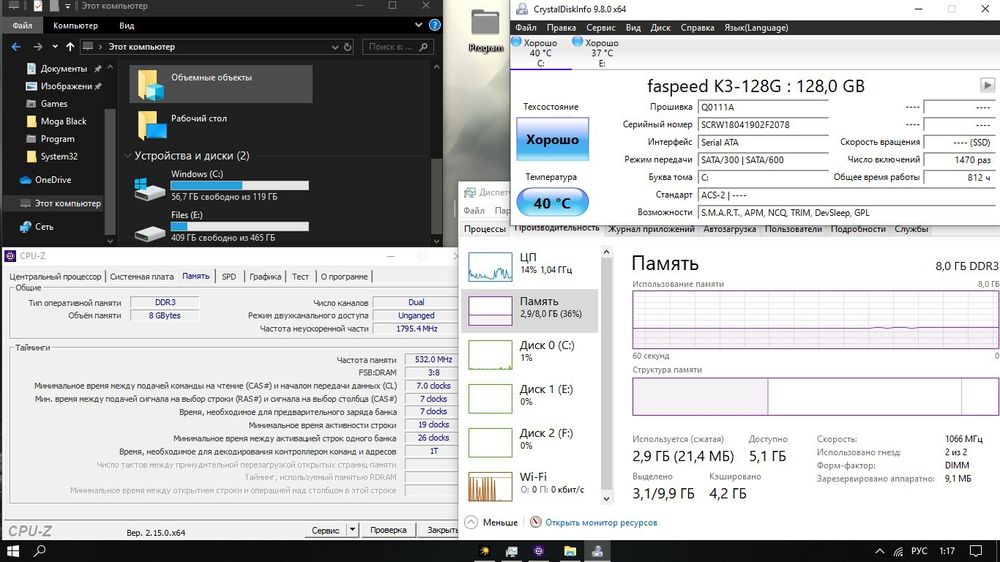Open Графика tab in CPU-Z
The image size is (1000, 562).
pos(265,276)
